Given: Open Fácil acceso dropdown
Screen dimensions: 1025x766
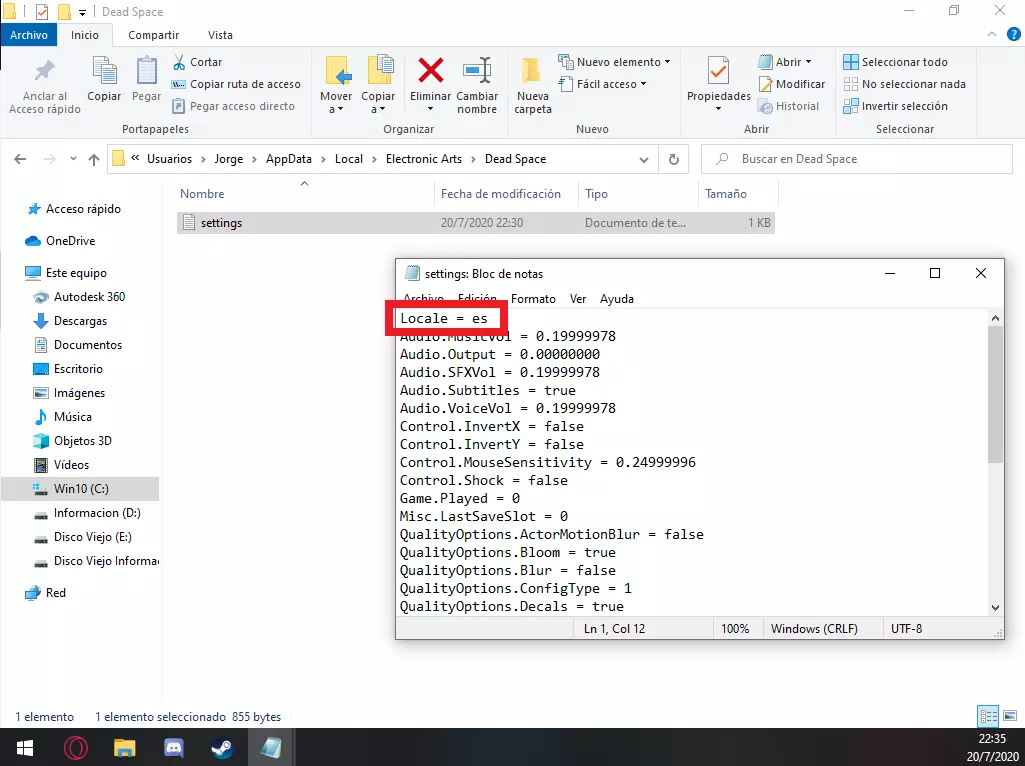Looking at the screenshot, I should coord(603,84).
